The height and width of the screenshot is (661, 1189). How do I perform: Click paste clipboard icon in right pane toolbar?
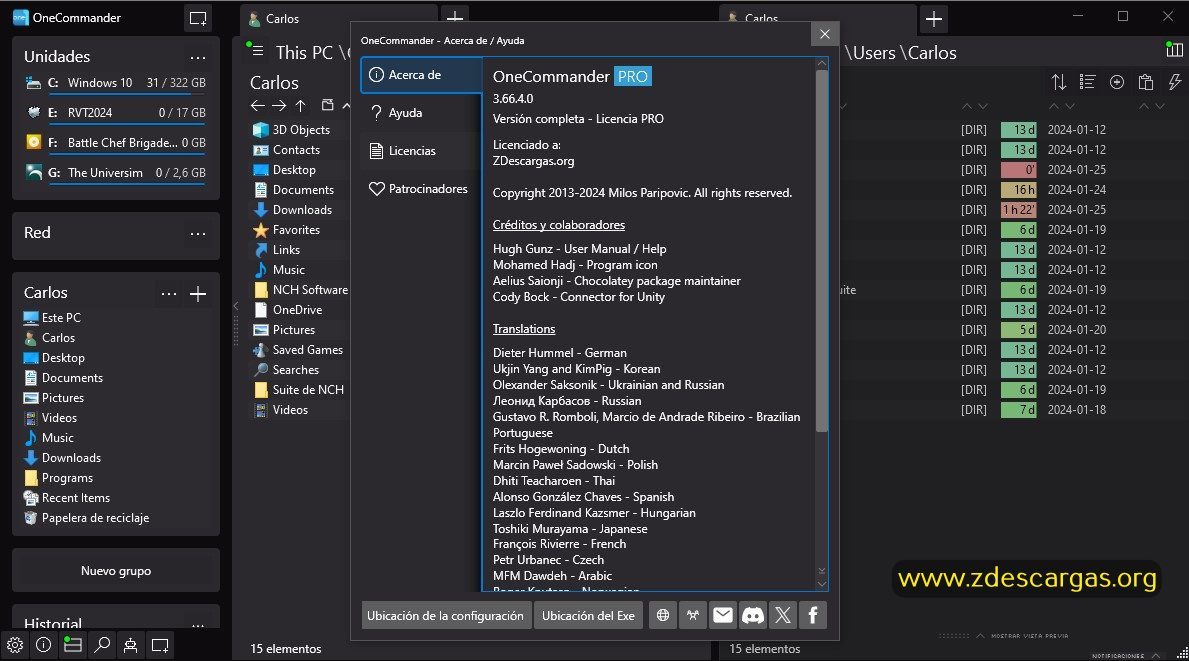[x=1146, y=82]
